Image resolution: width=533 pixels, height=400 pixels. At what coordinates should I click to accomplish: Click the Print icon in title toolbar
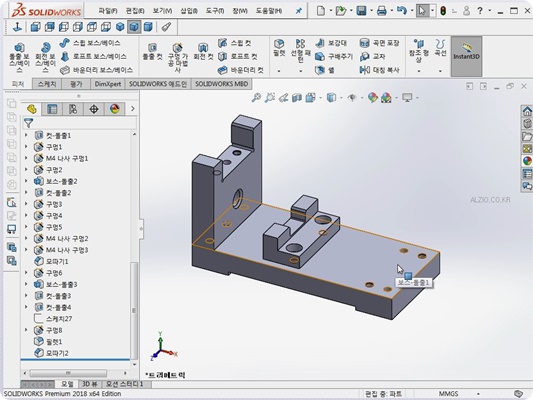[x=382, y=11]
